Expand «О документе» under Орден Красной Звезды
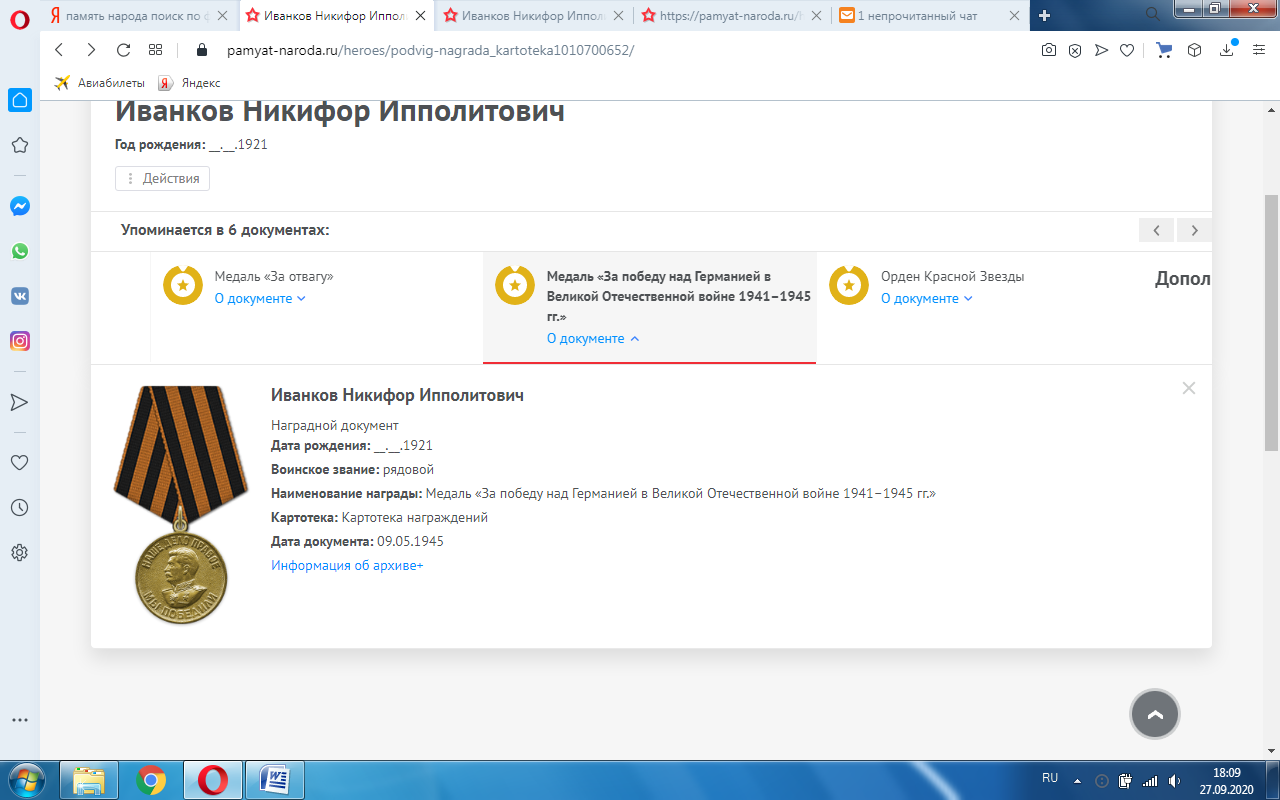 (x=926, y=298)
